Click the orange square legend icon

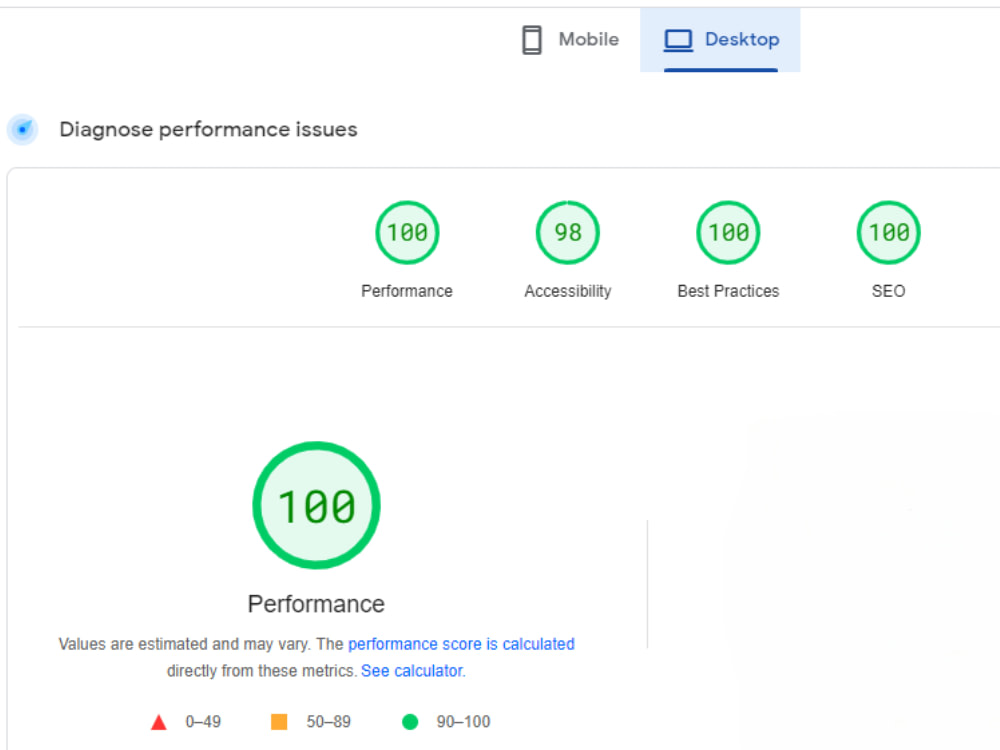click(x=279, y=722)
